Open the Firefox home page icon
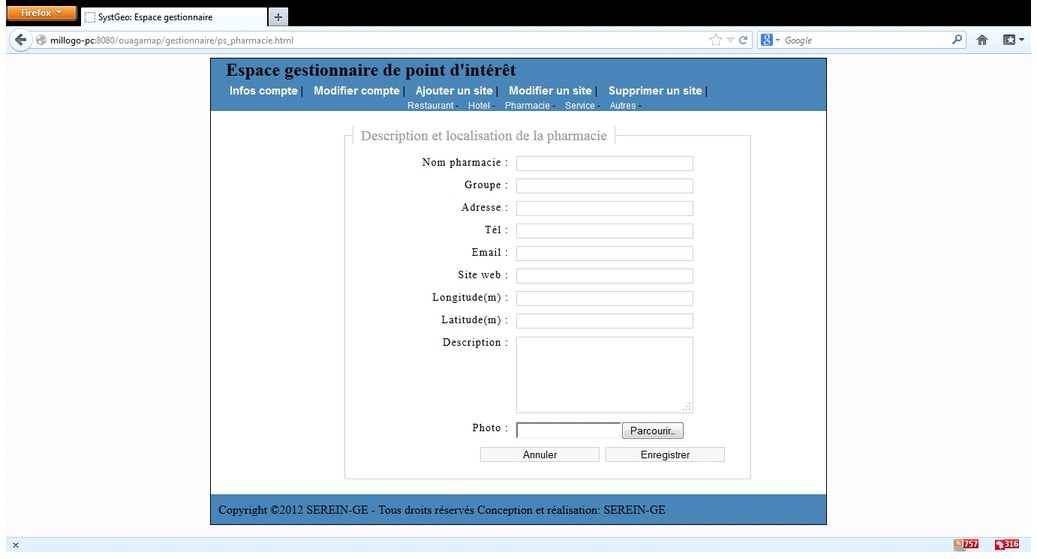Viewport: 1037px width, 559px height. pos(982,40)
